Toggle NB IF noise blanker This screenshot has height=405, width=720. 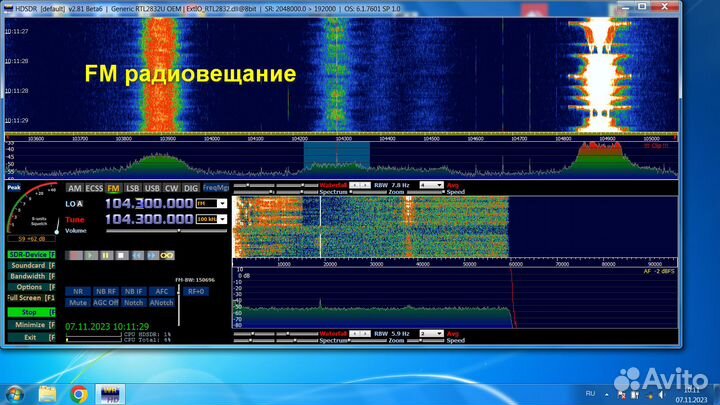click(x=134, y=292)
